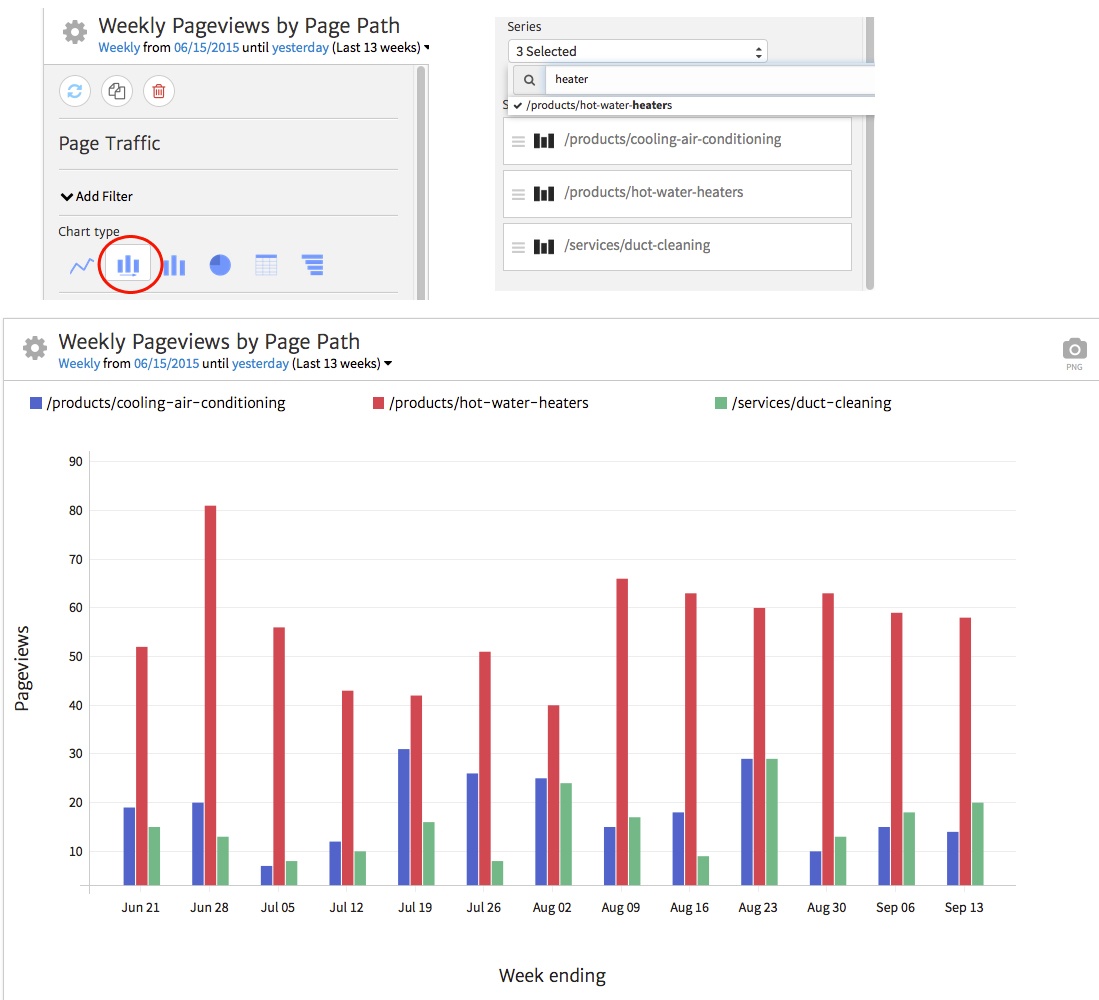Viewport: 1099px width, 1000px height.
Task: Click the duplicate widget icon
Action: (116, 90)
